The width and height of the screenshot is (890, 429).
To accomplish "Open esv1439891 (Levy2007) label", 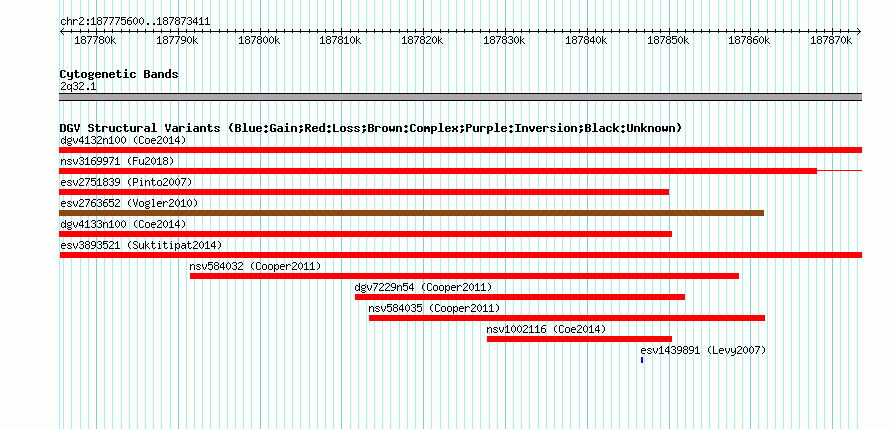I will click(703, 350).
